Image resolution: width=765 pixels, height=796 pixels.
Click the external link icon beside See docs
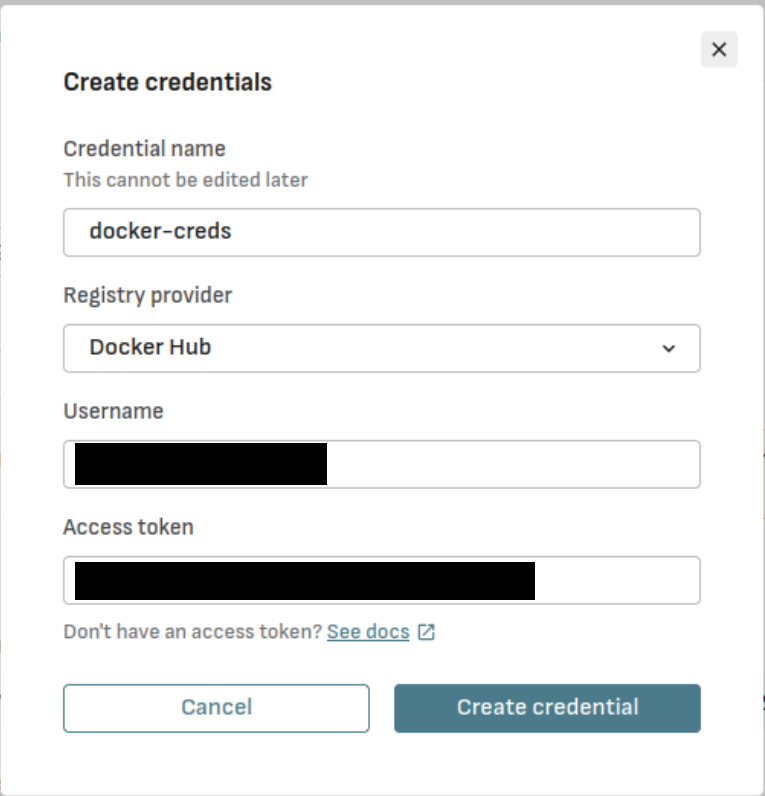pyautogui.click(x=426, y=632)
